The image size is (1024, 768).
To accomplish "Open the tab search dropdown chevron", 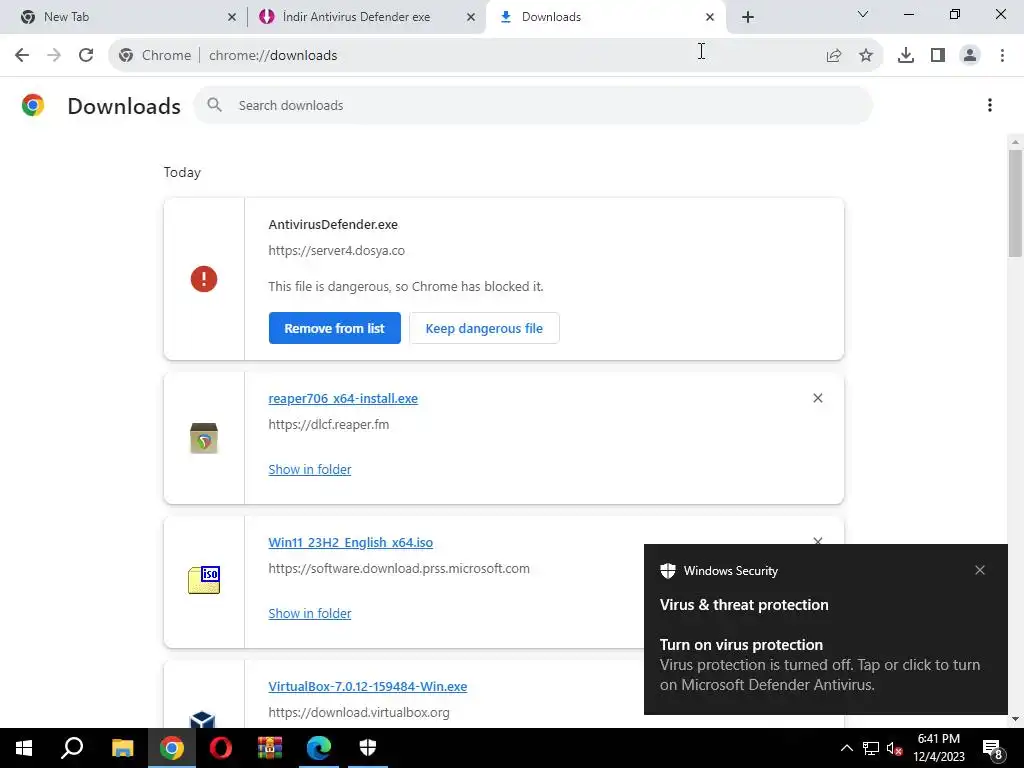I will (862, 14).
